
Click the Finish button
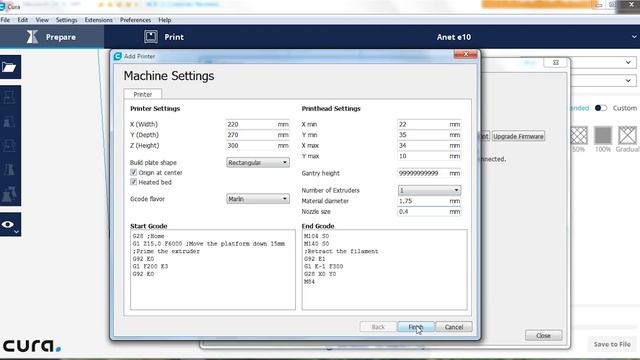[416, 327]
